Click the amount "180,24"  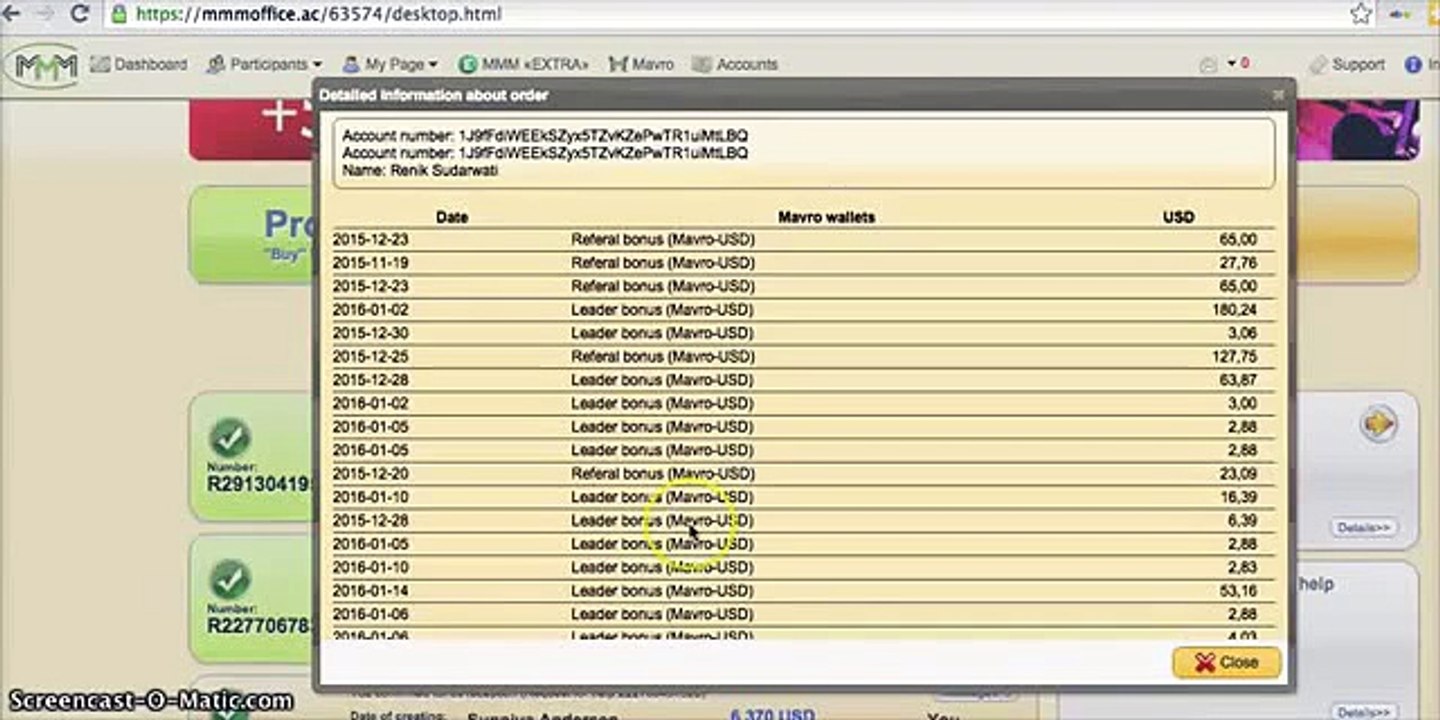1235,310
